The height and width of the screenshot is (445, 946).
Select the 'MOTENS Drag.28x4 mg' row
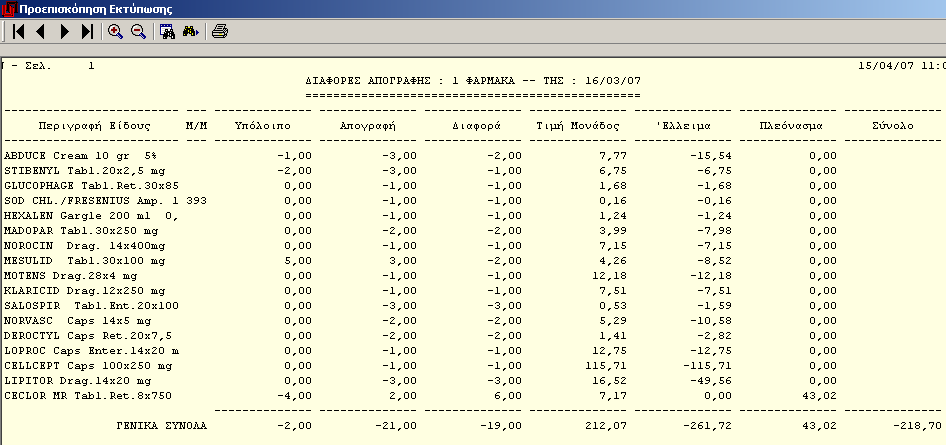[421, 276]
